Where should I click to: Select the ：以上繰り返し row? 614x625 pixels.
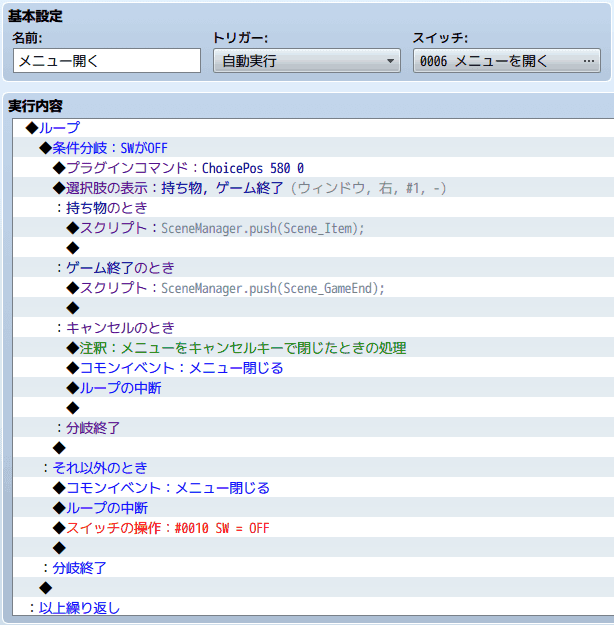click(313, 608)
